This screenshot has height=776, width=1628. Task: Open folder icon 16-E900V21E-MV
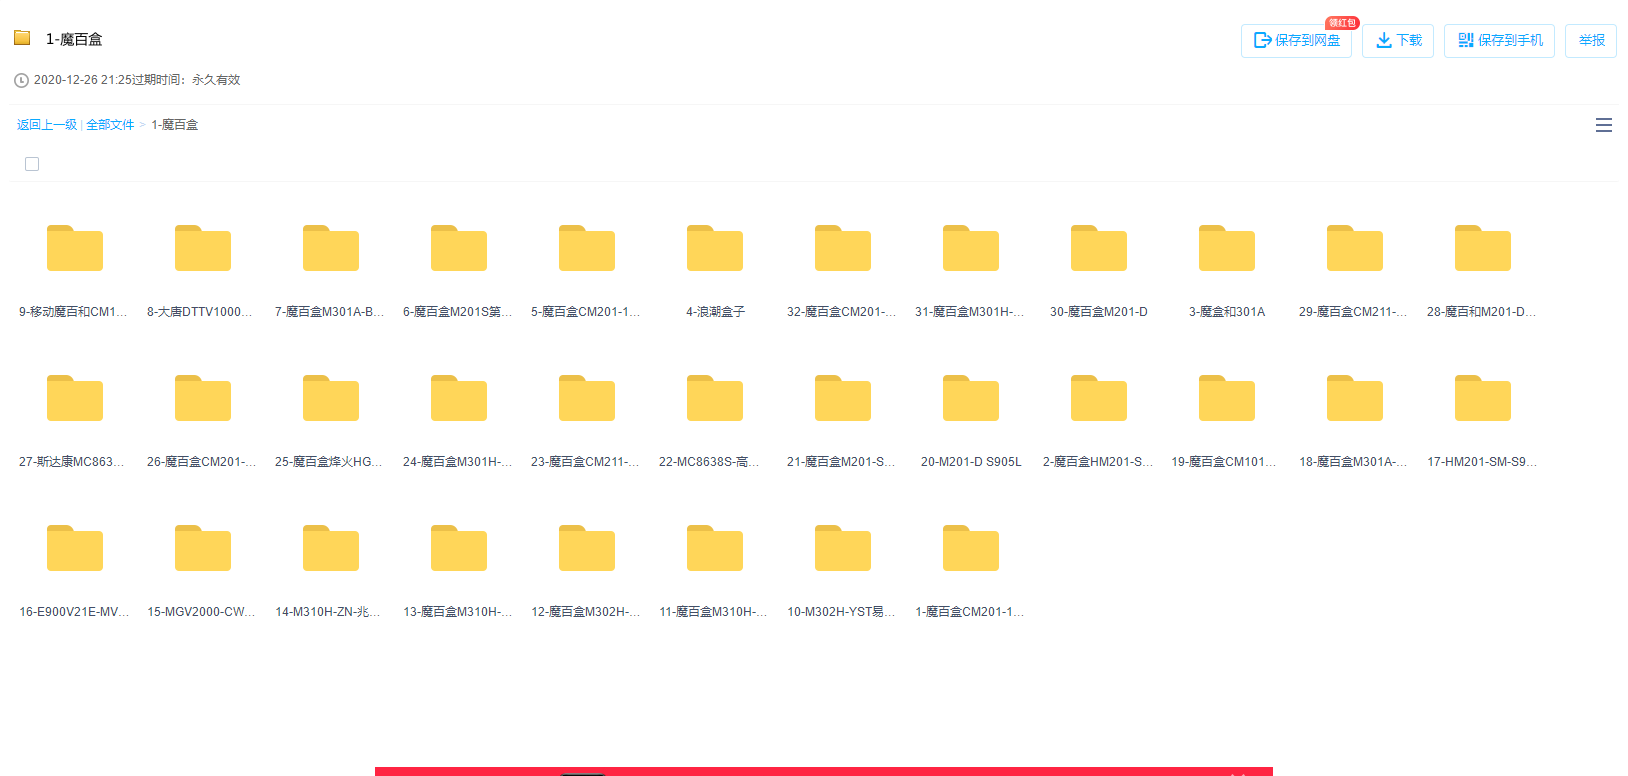pyautogui.click(x=75, y=548)
